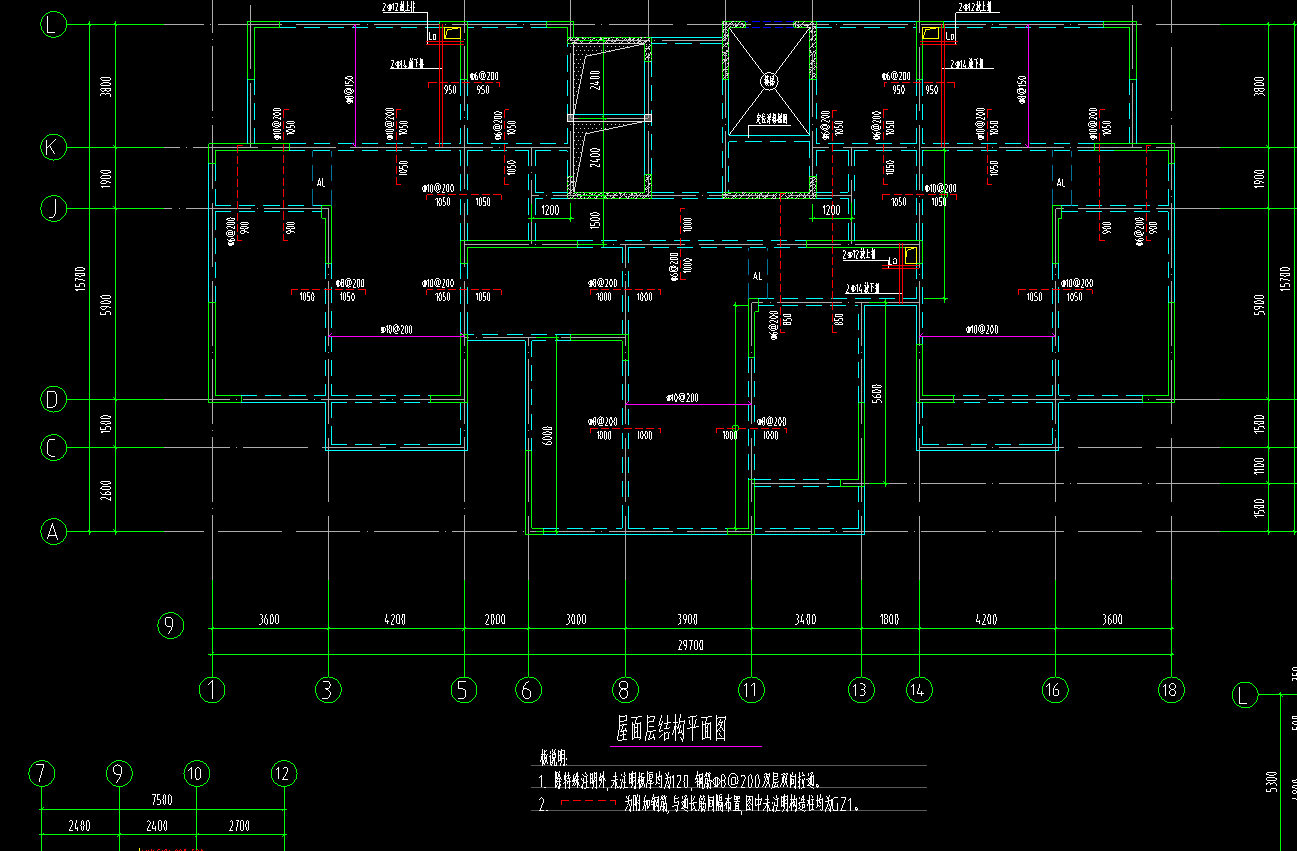
Task: Select axis bubble J
Action: [53, 208]
